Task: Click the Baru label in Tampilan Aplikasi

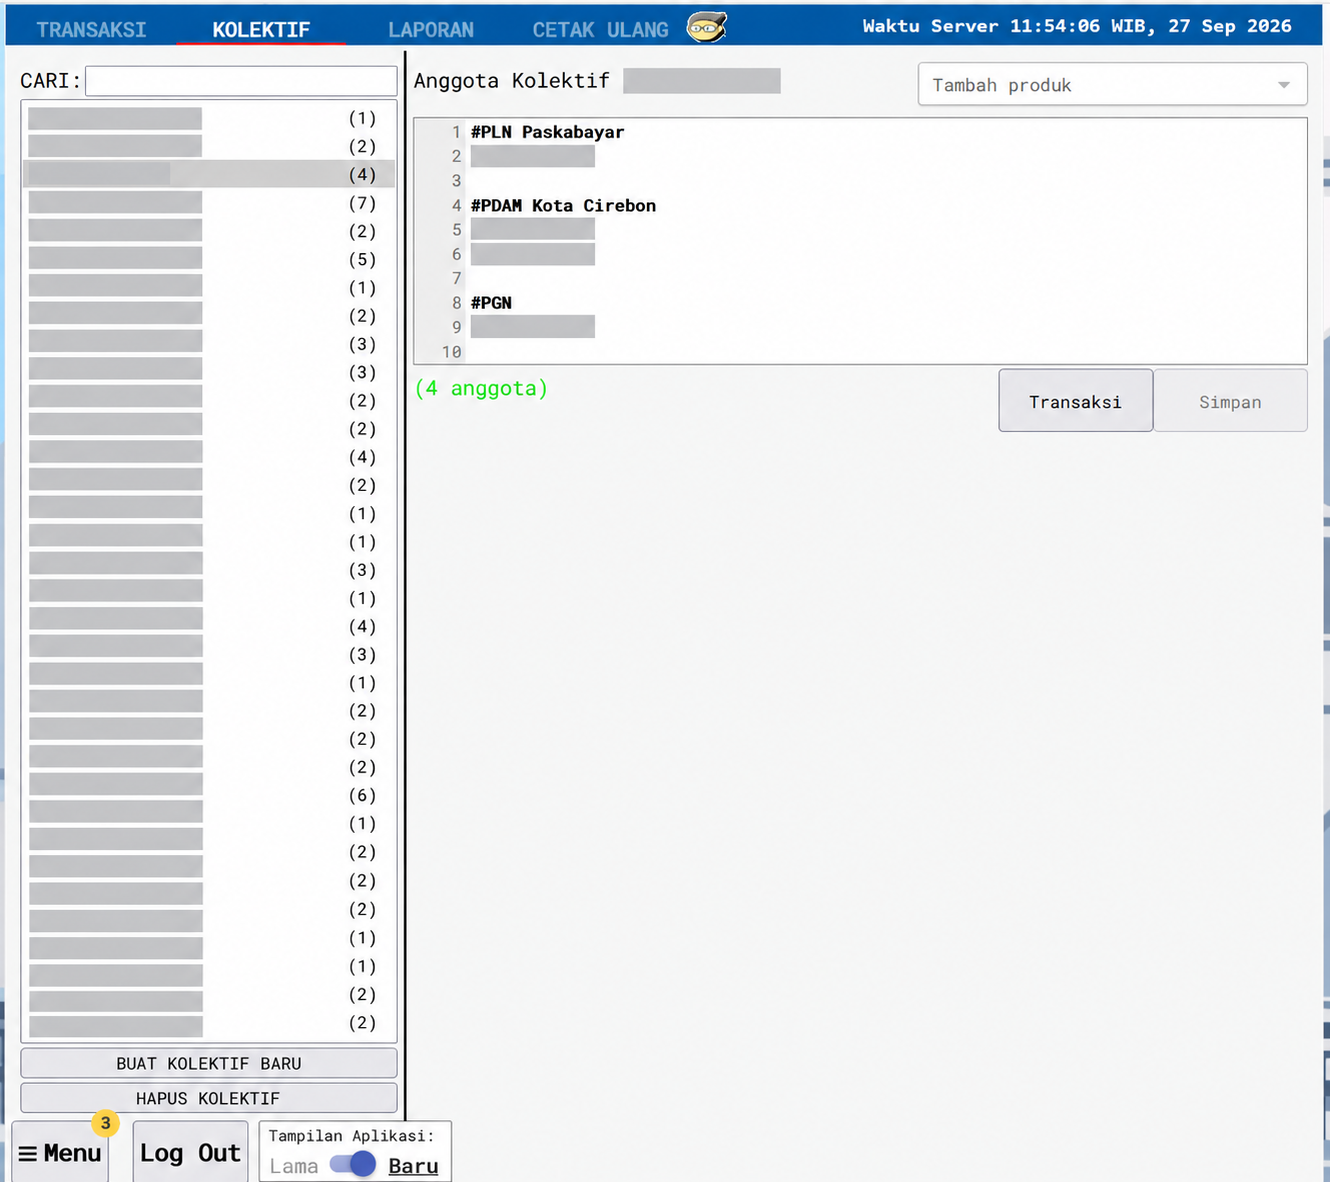Action: click(x=413, y=1166)
